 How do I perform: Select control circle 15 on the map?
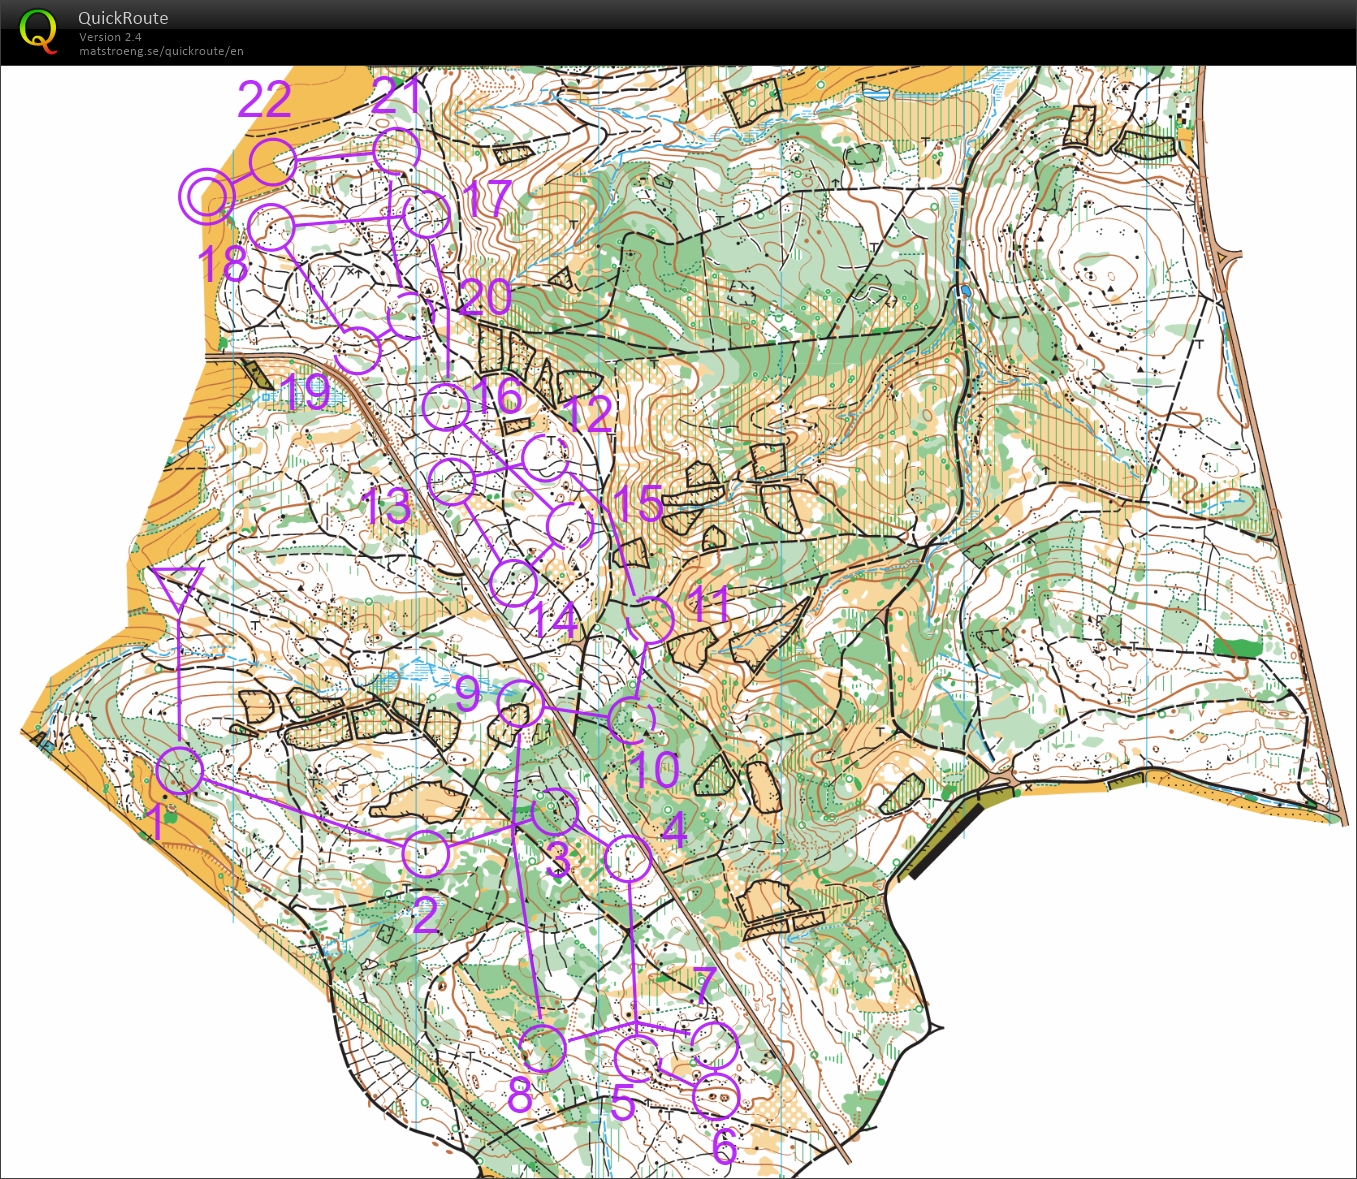(570, 526)
